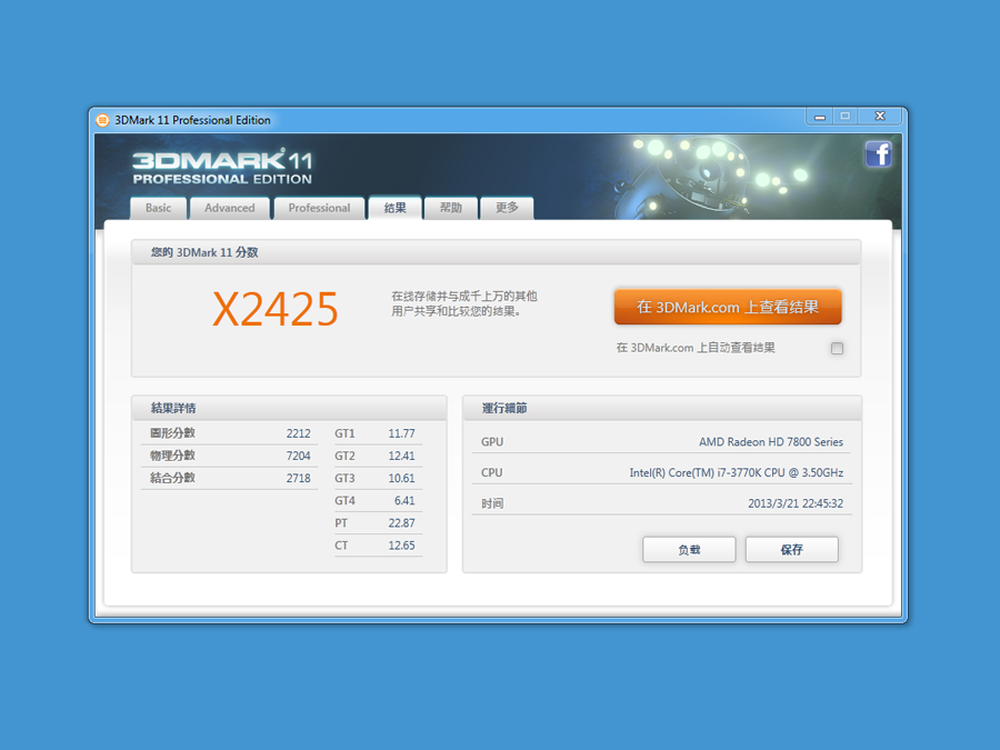
Task: Click the X2425 score value
Action: pyautogui.click(x=275, y=309)
